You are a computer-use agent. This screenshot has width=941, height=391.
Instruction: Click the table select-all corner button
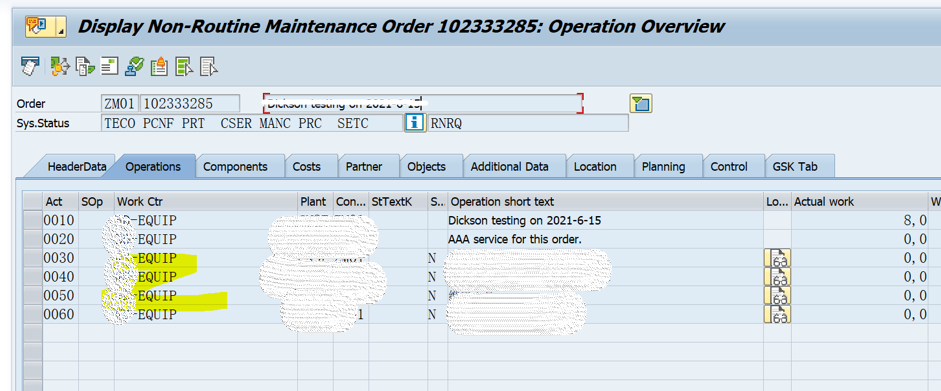pos(32,201)
